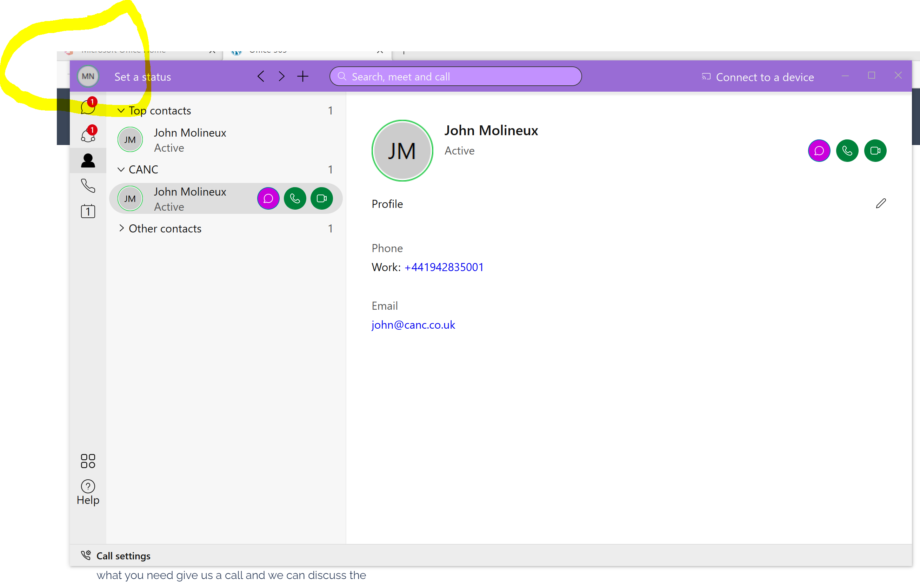This screenshot has height=585, width=920.
Task: Open the Calls phone icon in sidebar
Action: point(88,185)
